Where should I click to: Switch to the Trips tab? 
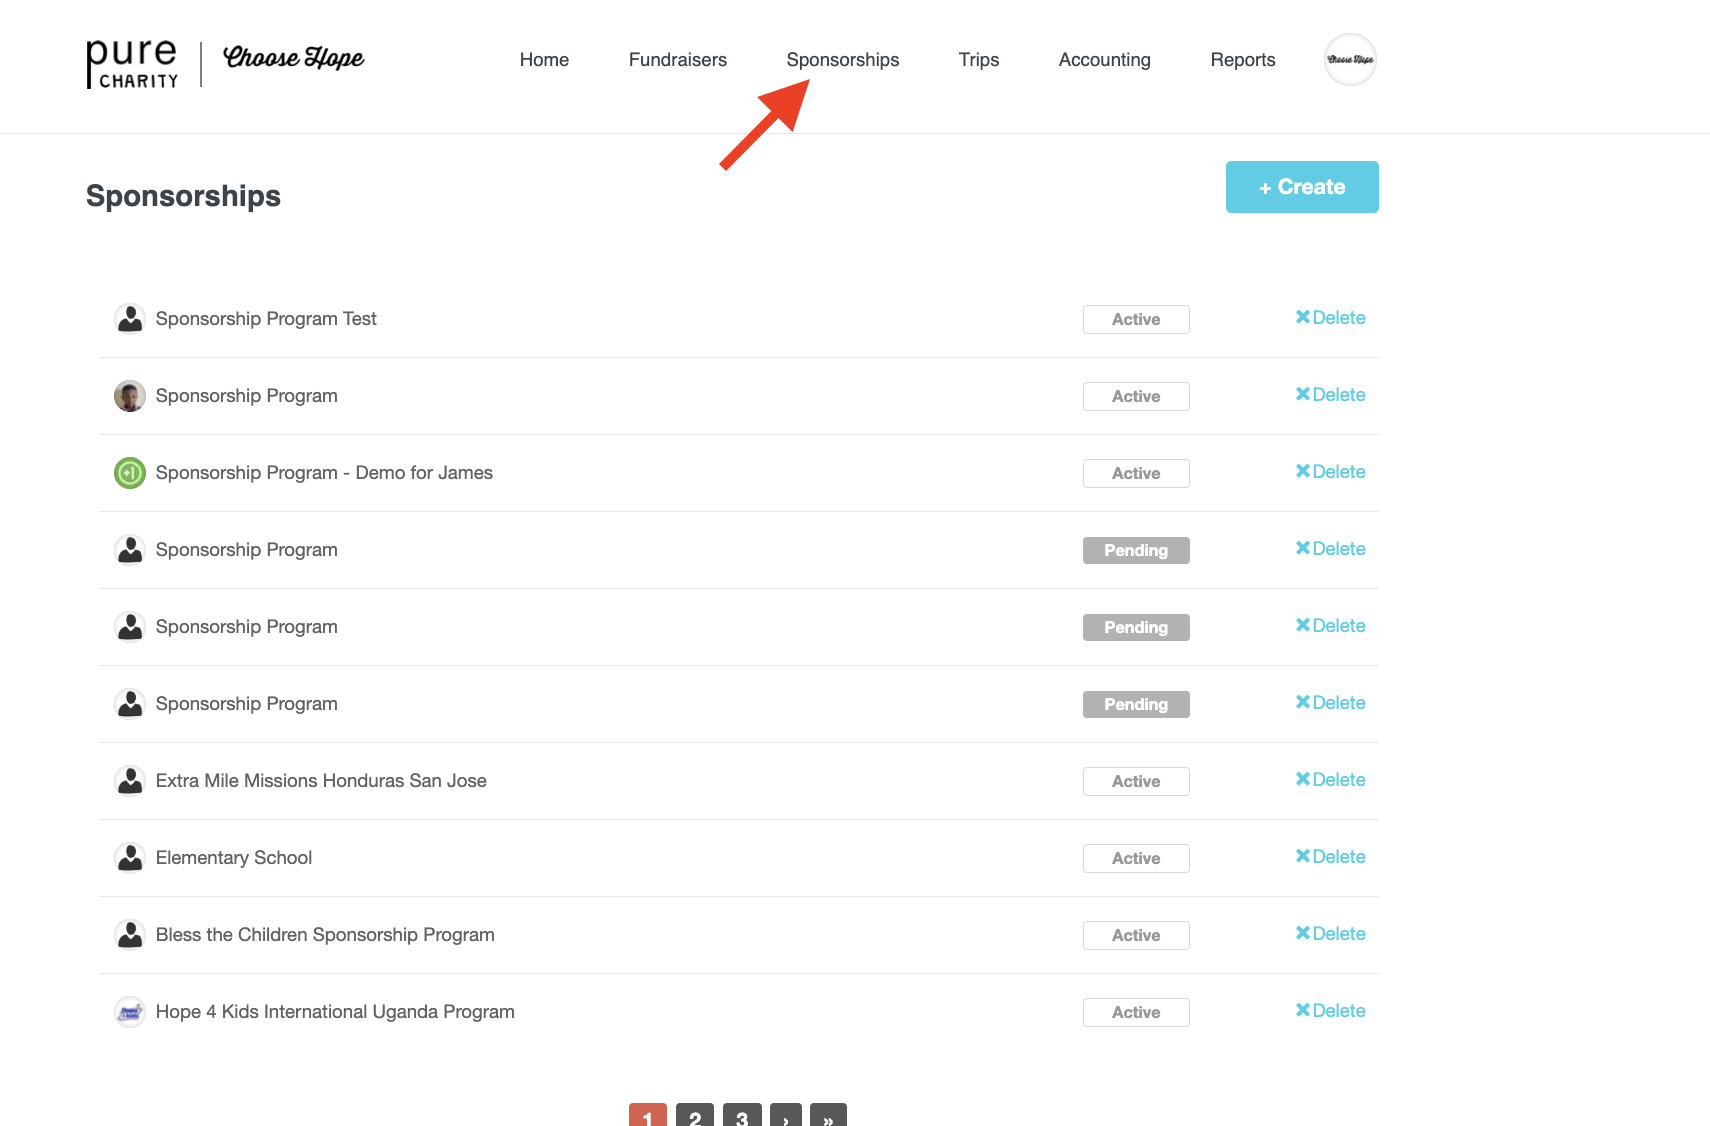click(x=978, y=59)
